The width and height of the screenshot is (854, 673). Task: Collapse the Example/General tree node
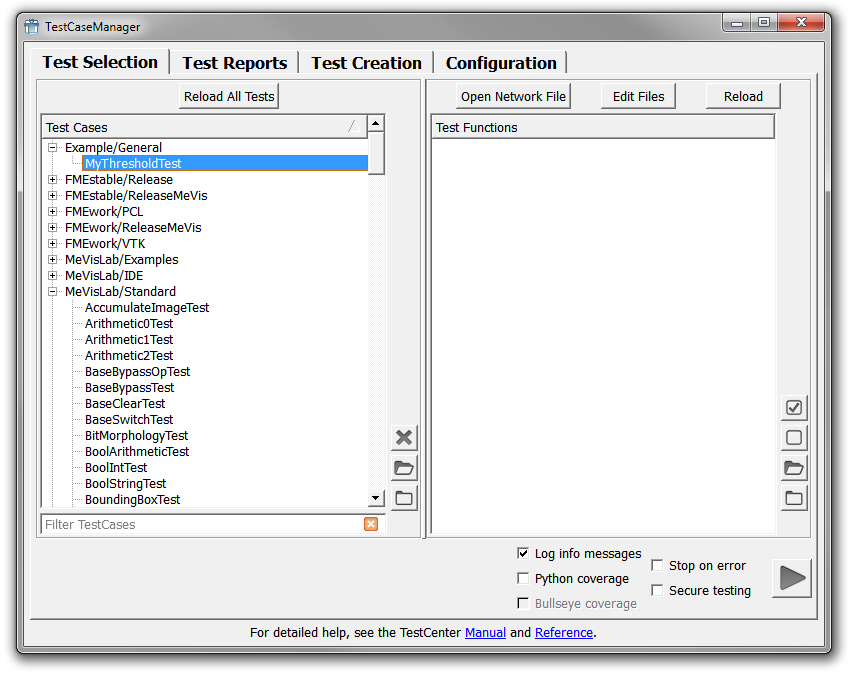pos(53,148)
